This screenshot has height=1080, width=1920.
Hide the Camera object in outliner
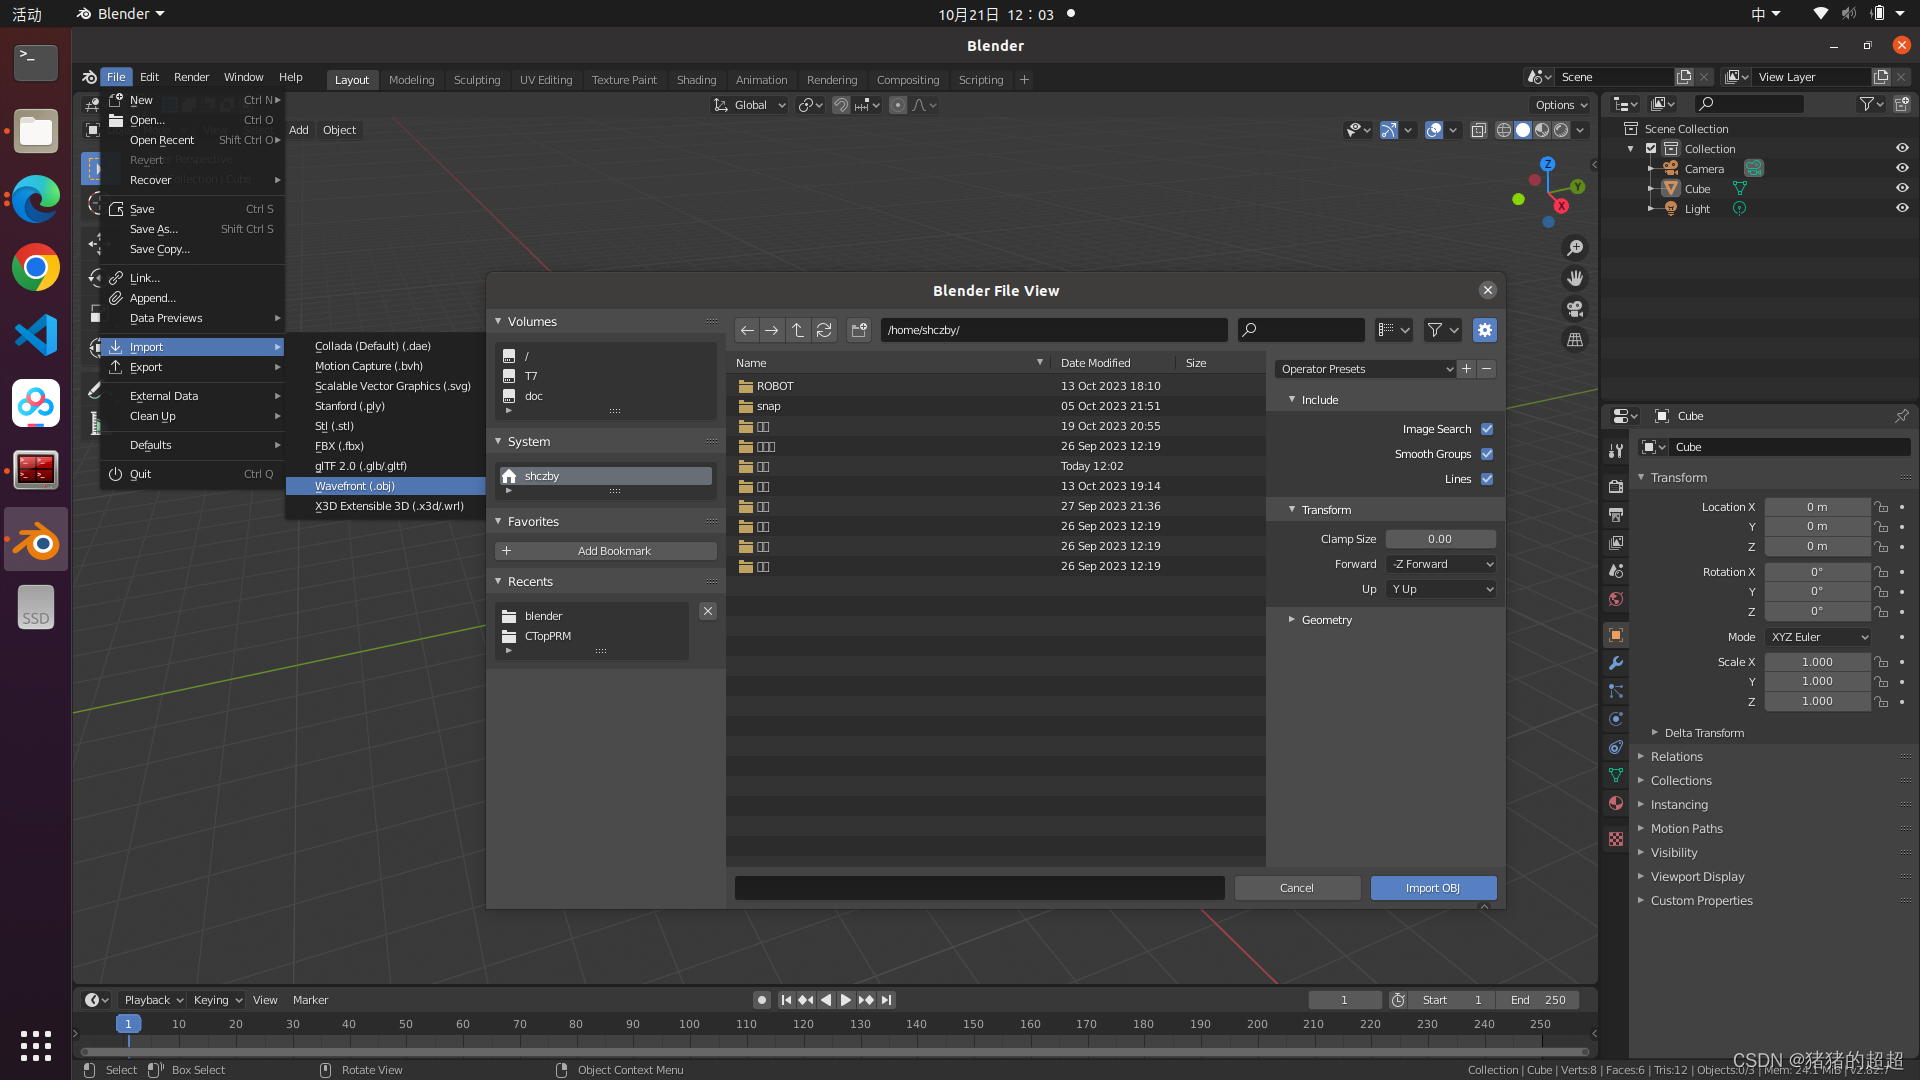pyautogui.click(x=1902, y=168)
